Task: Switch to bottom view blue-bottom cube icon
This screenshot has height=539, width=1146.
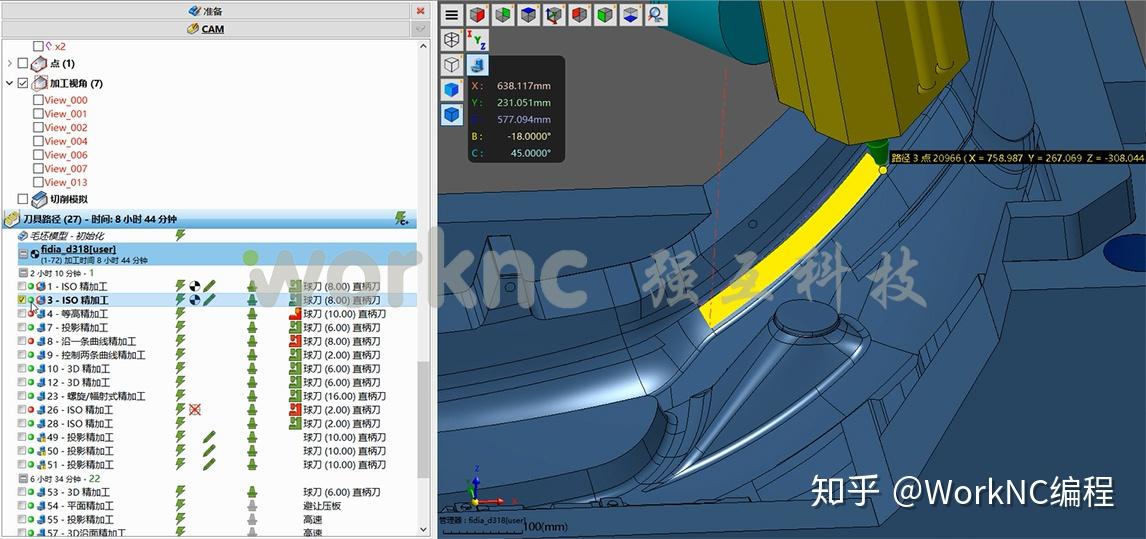Action: [x=631, y=15]
